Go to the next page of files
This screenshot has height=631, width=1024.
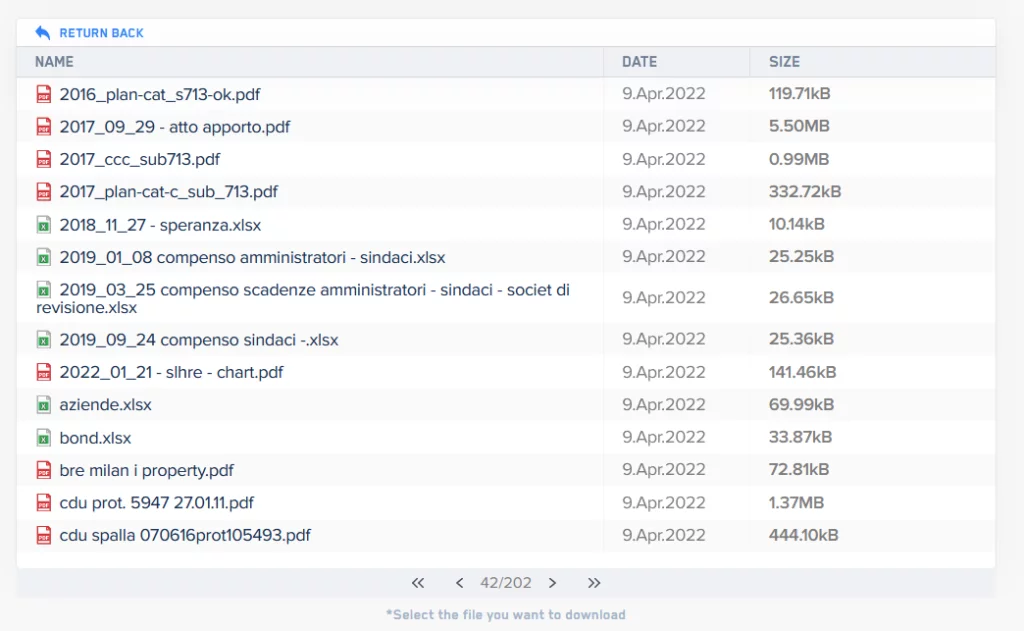pos(552,583)
